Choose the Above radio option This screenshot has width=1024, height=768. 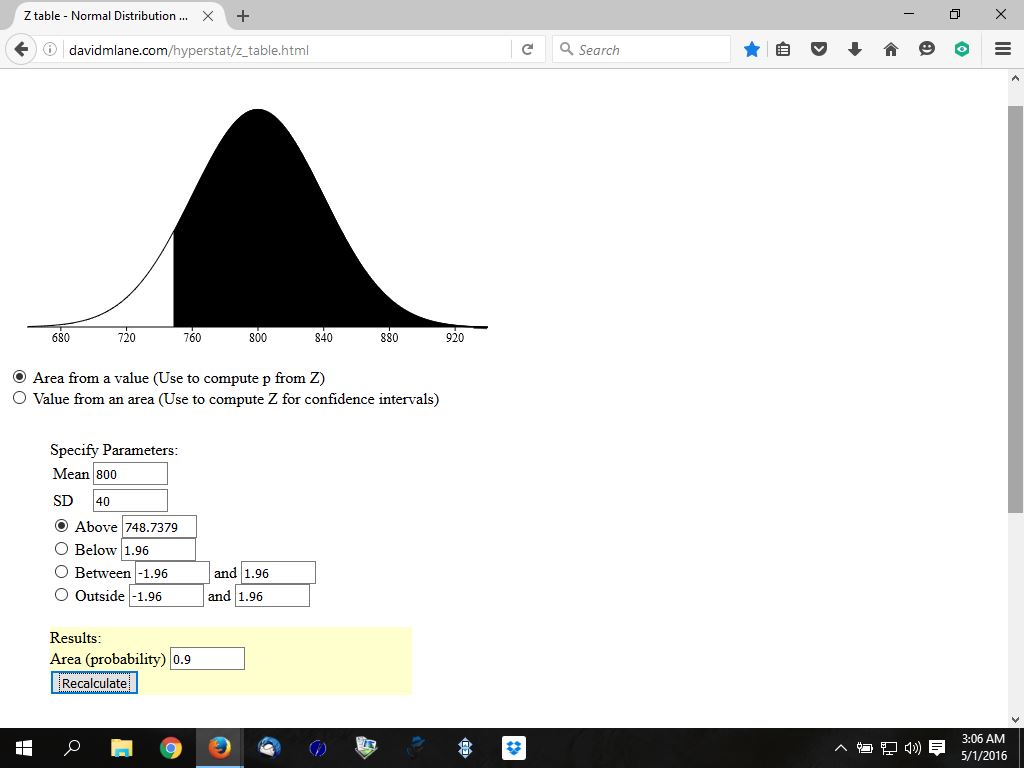tap(61, 526)
